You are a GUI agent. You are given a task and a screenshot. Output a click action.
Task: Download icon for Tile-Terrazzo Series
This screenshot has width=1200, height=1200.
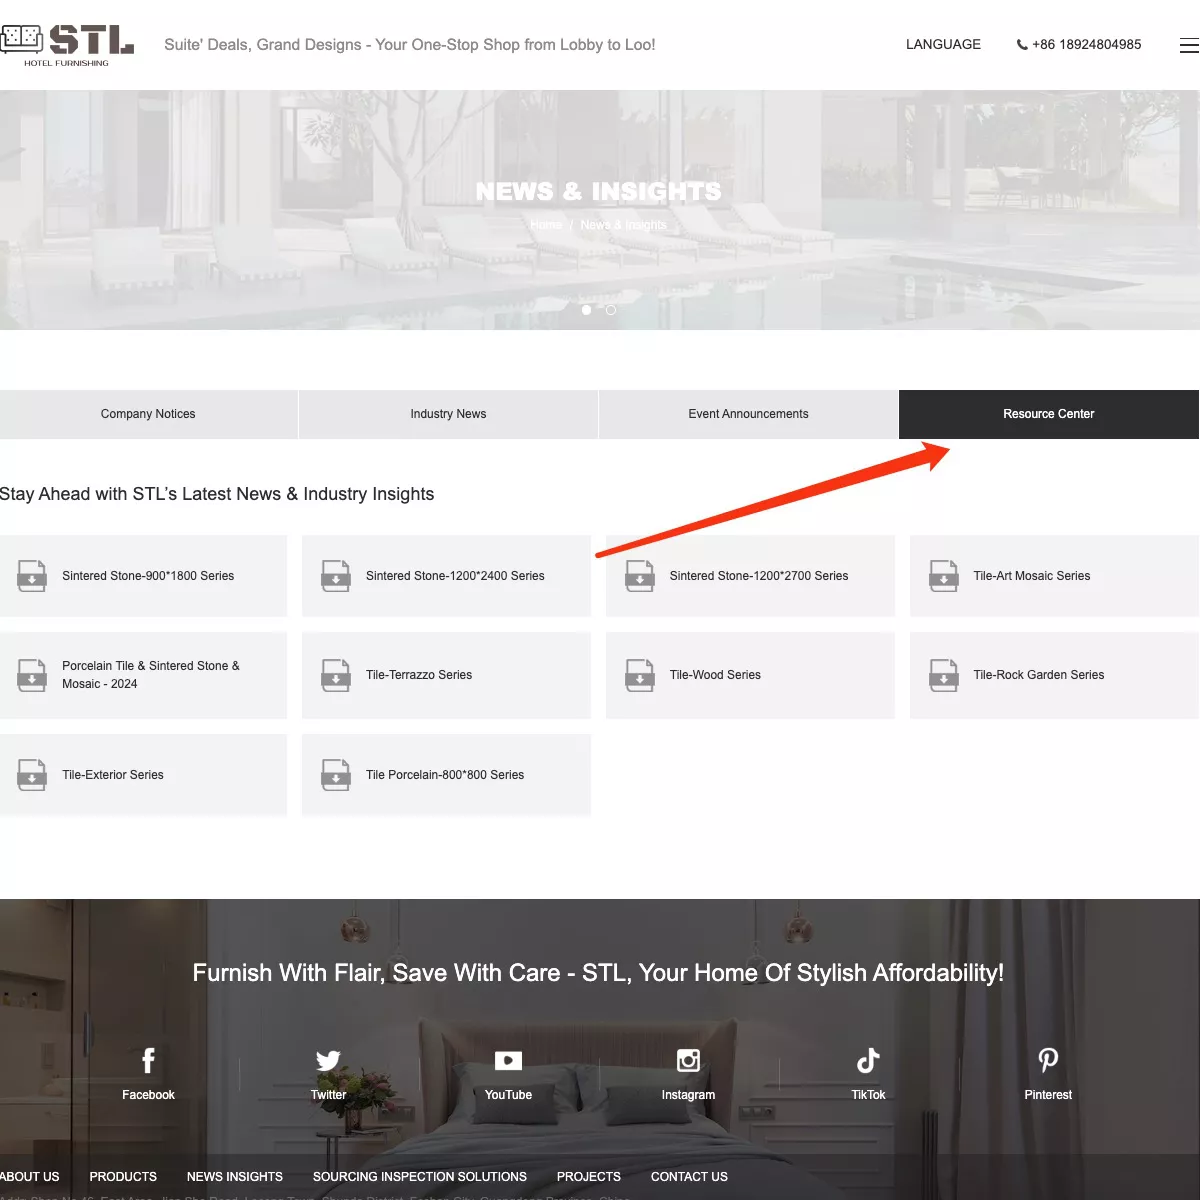[336, 675]
